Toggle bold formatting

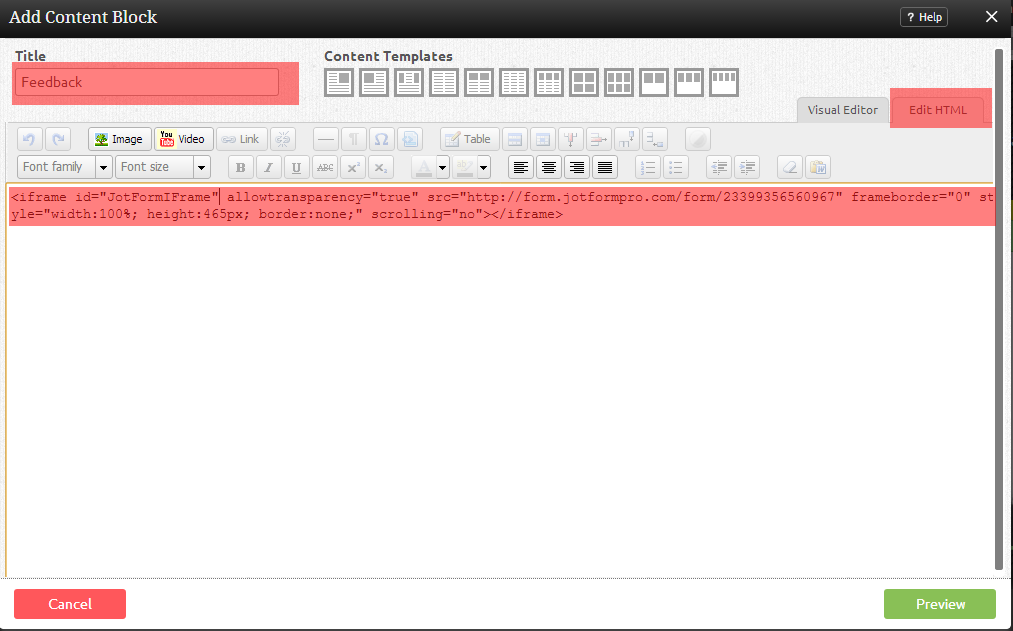point(240,167)
